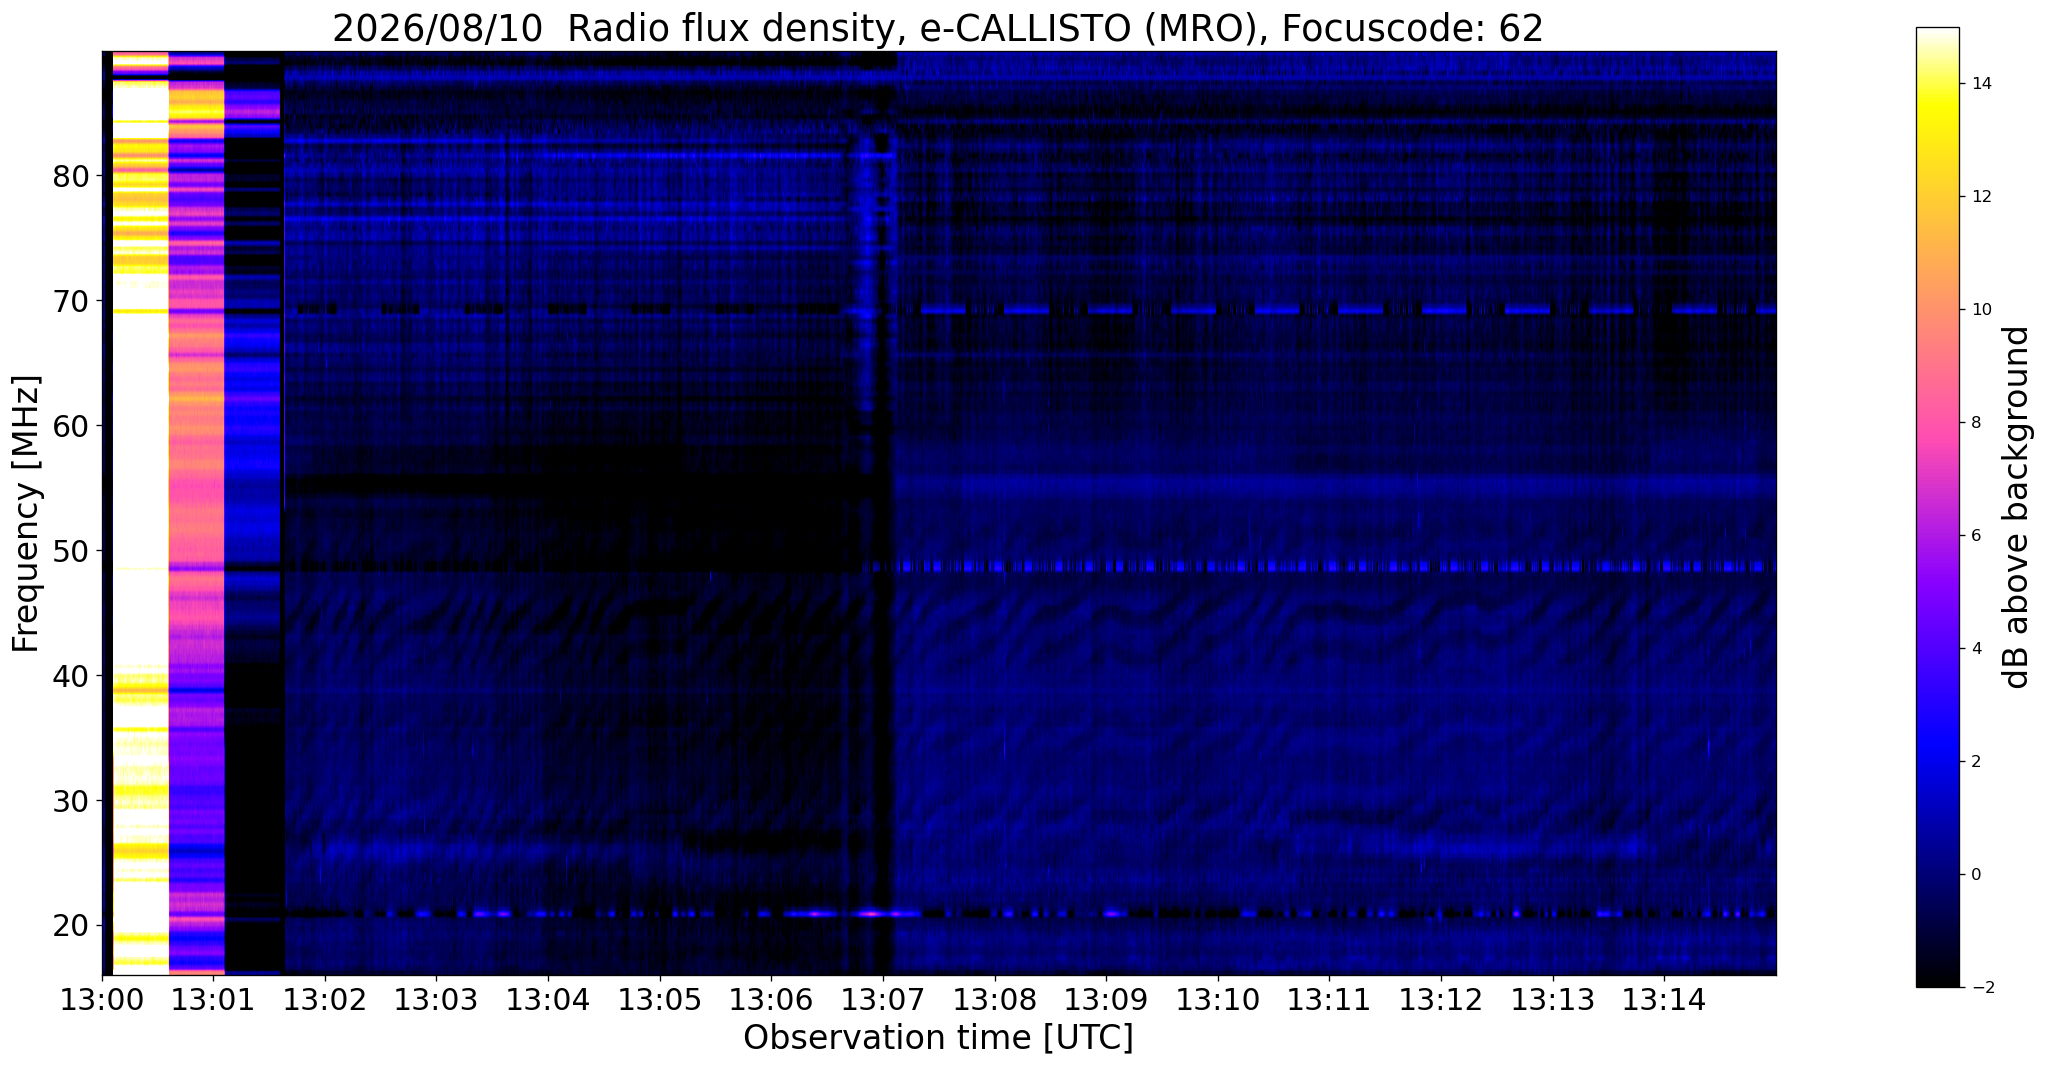Click the 50 MHz frequency tick label
The width and height of the screenshot is (2047, 1067).
point(70,551)
